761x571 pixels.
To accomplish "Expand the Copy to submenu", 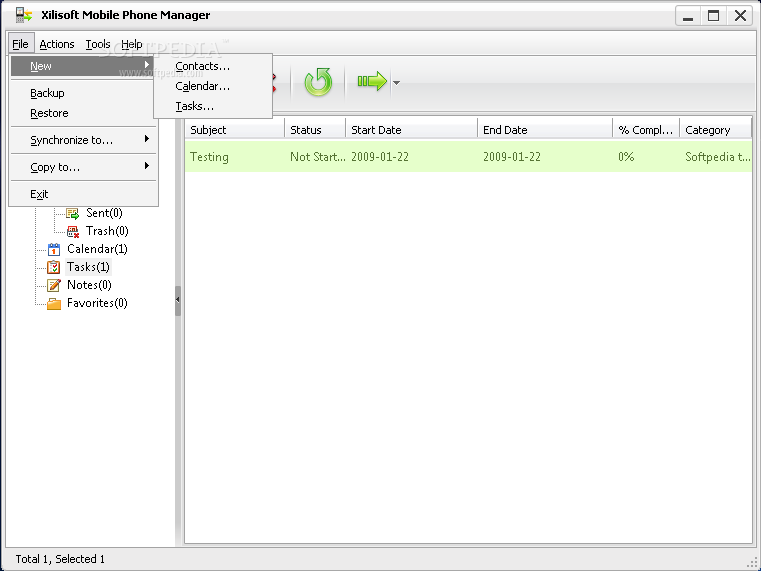I will click(x=83, y=167).
